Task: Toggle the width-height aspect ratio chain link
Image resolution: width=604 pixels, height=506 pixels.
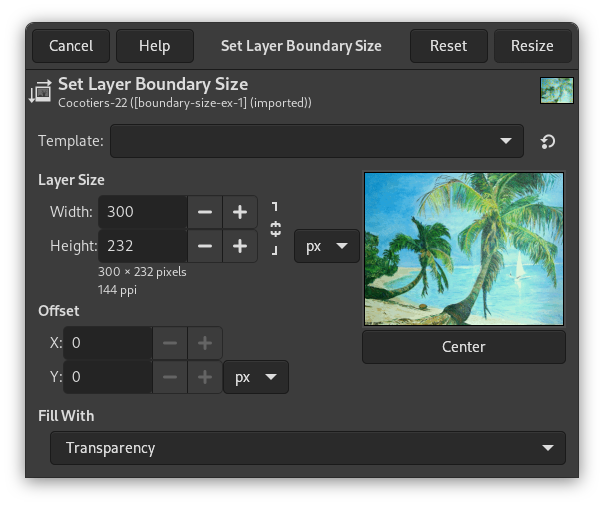Action: (x=276, y=229)
